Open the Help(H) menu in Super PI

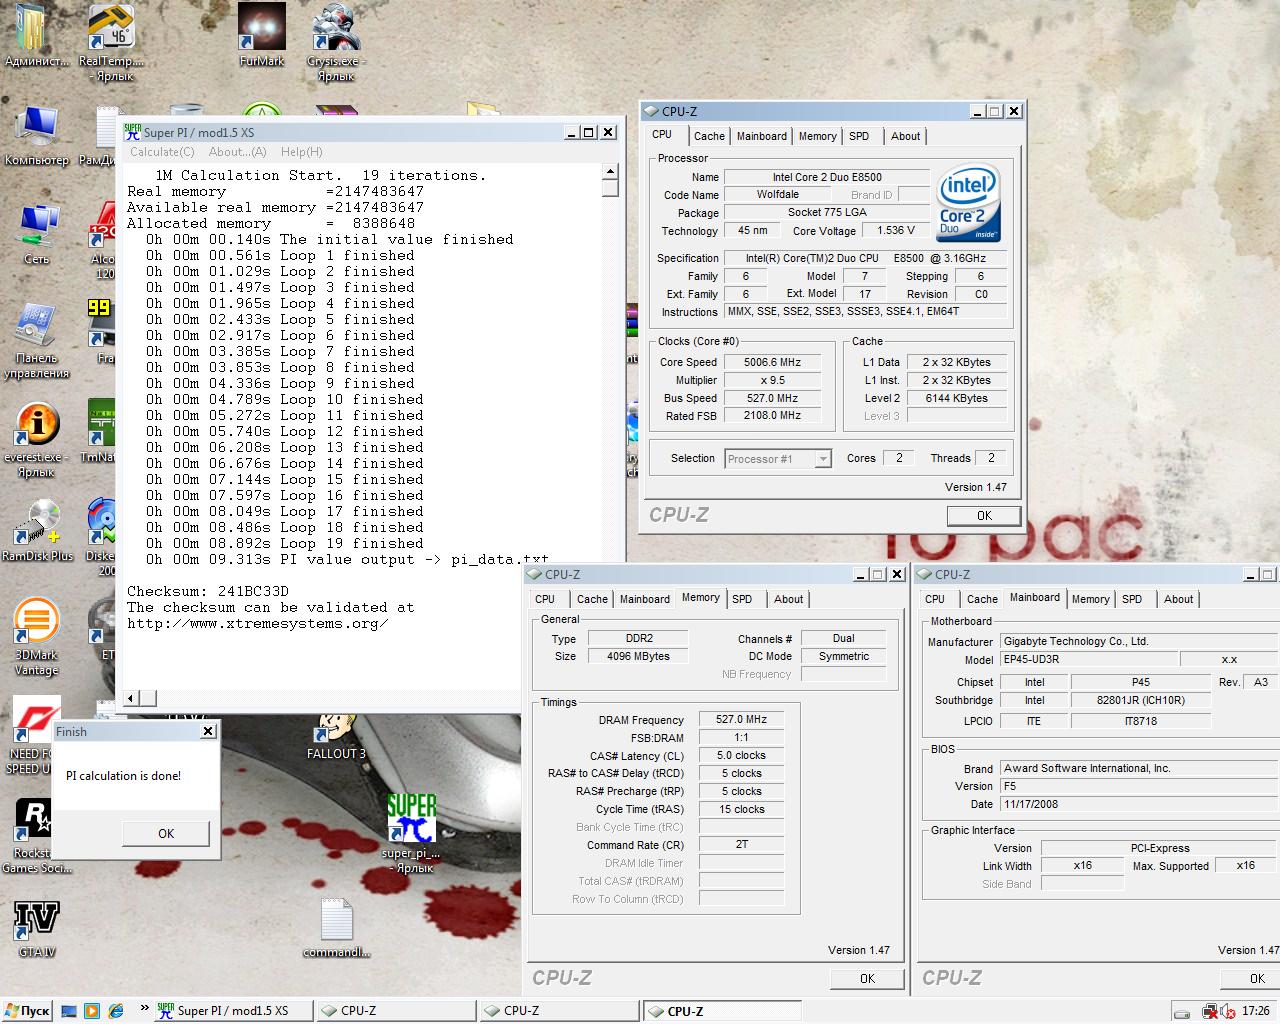click(x=301, y=152)
